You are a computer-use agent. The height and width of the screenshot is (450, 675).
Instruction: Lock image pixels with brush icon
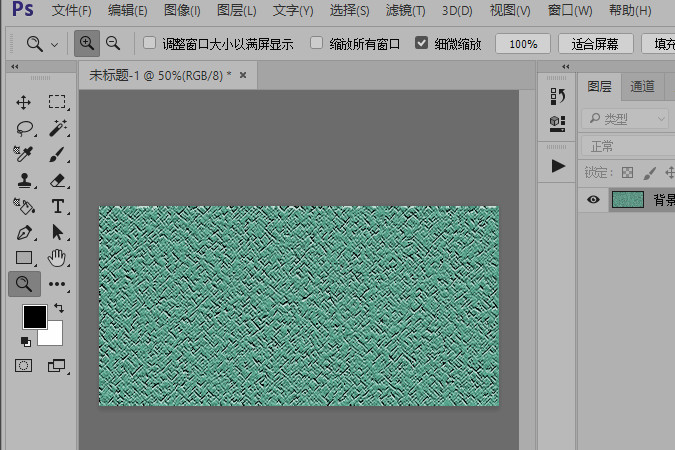click(650, 173)
